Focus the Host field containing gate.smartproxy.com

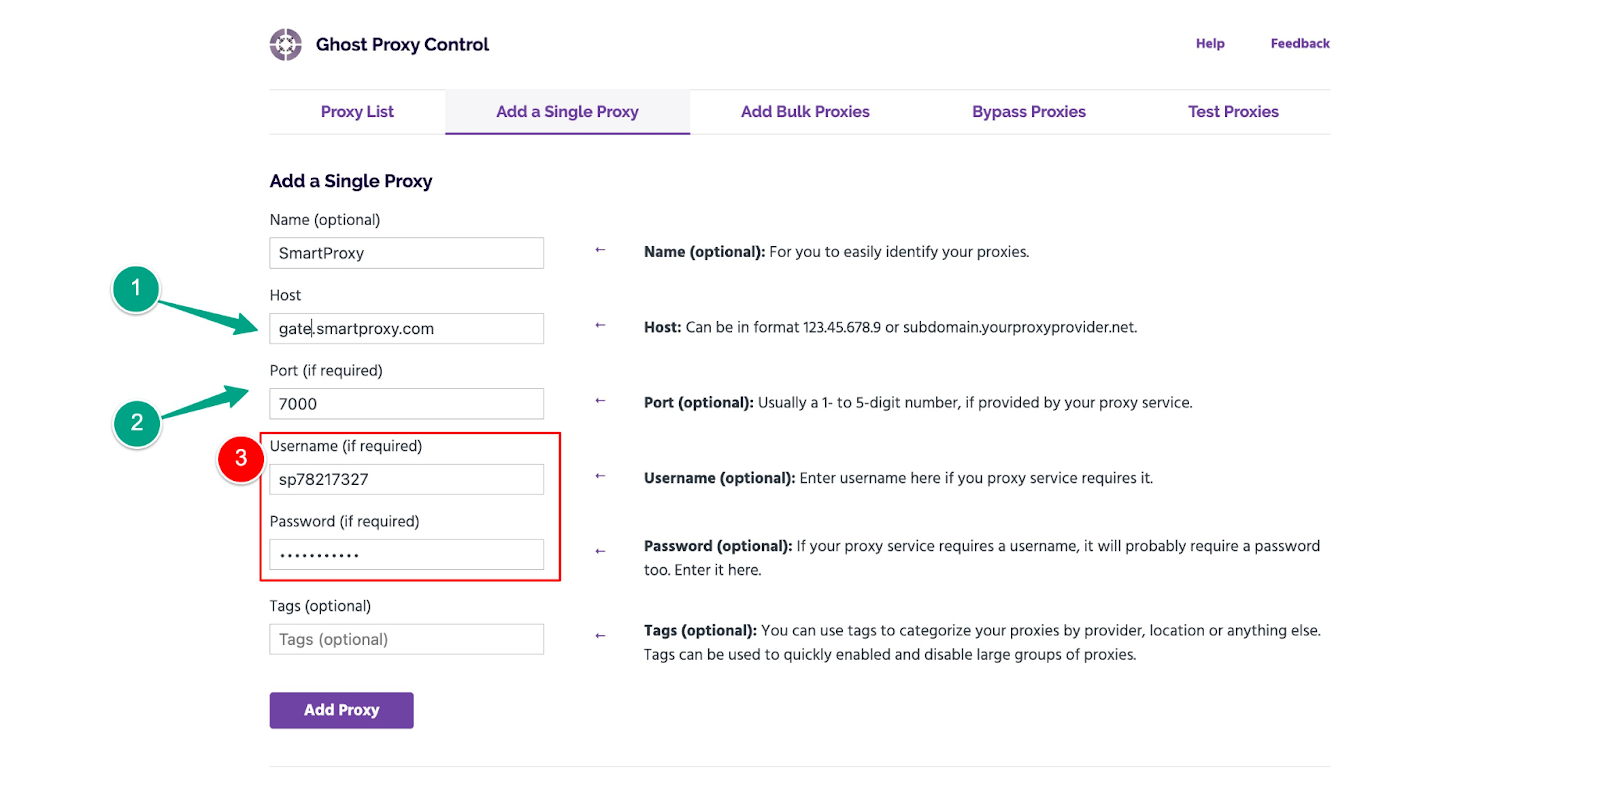tap(406, 329)
